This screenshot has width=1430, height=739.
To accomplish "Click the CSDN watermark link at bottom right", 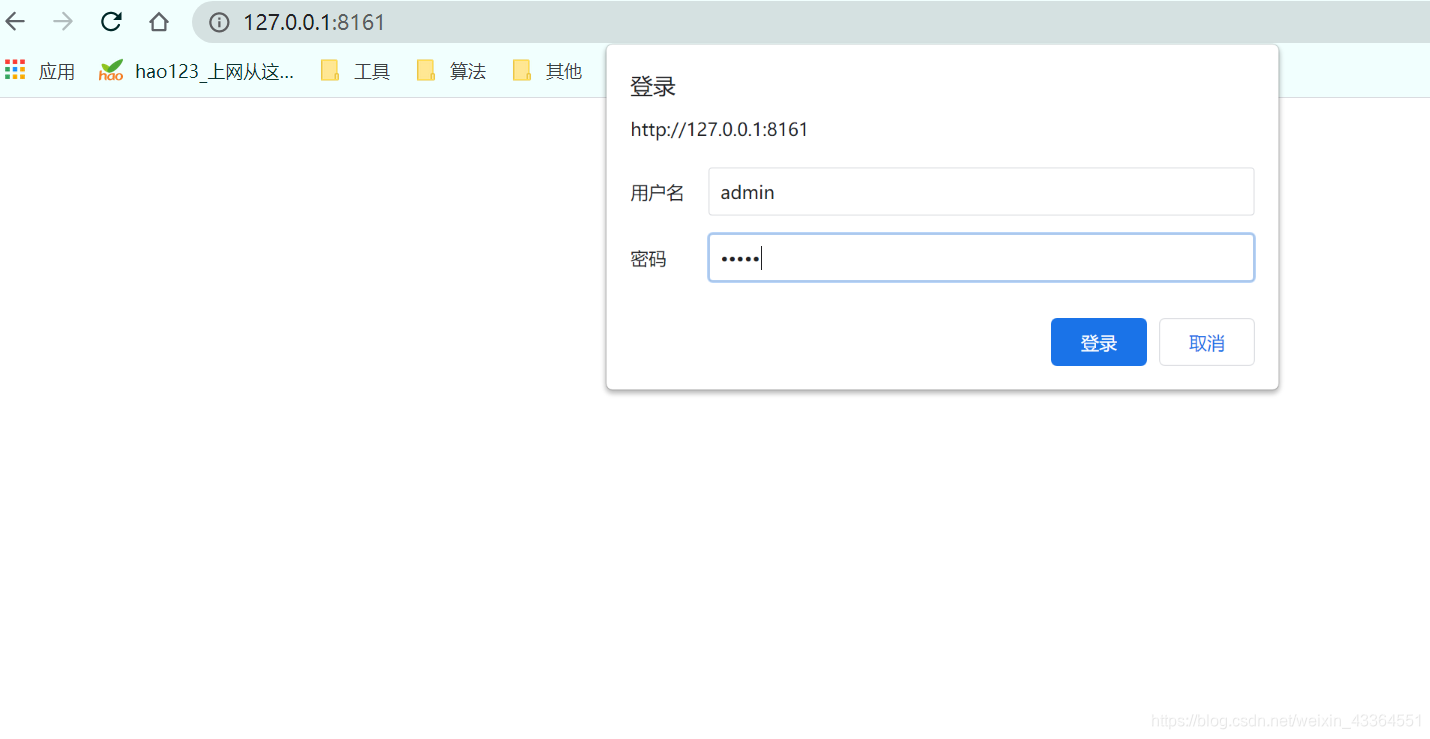I will coord(1286,719).
